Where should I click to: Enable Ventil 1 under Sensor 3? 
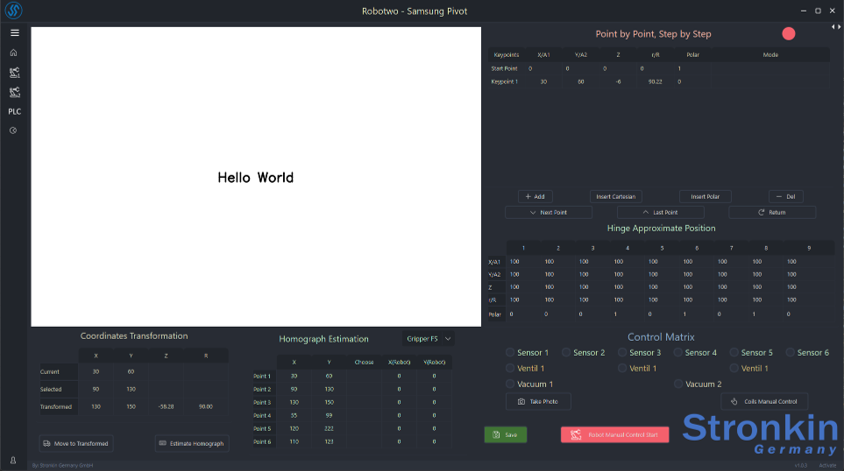point(622,368)
